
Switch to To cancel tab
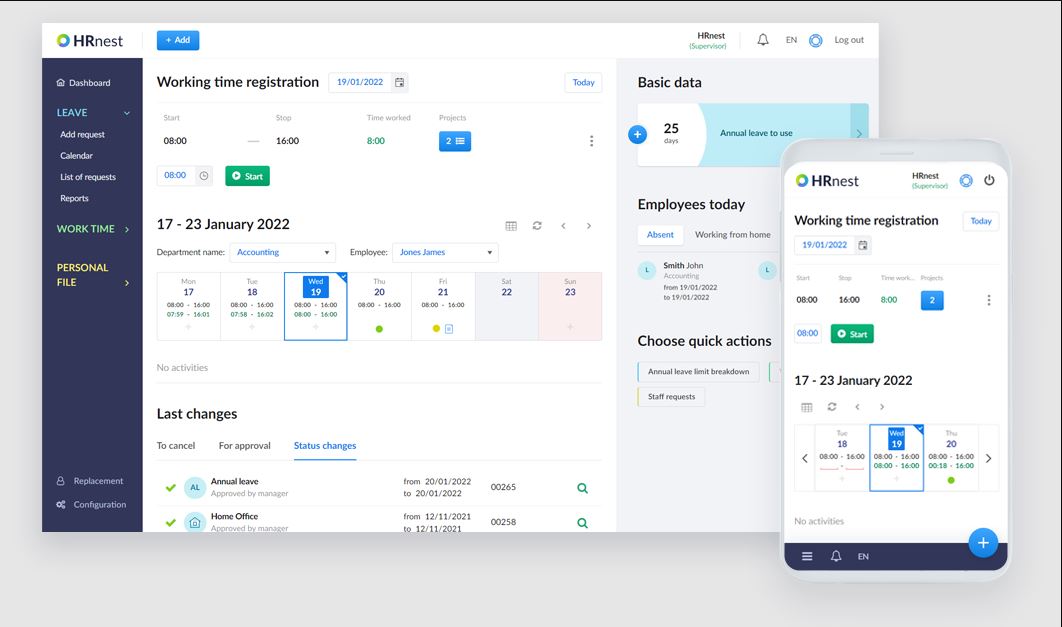pos(176,446)
